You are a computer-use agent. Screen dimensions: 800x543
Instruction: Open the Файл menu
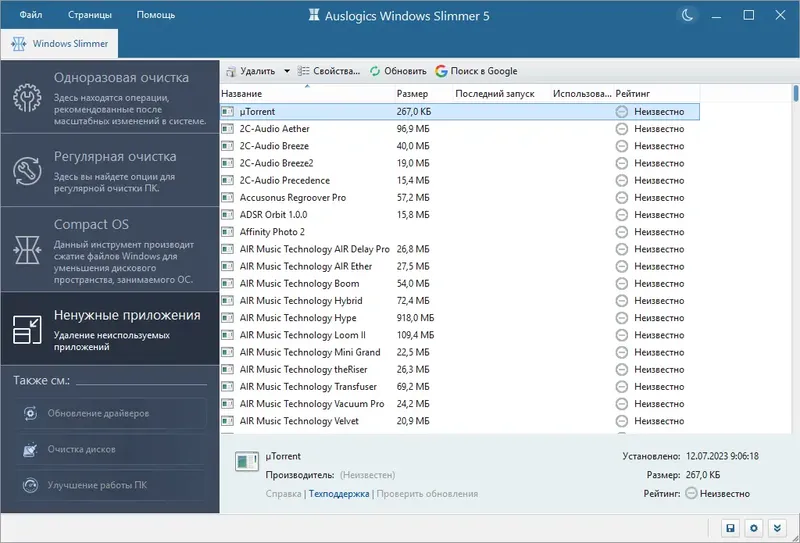(x=30, y=15)
